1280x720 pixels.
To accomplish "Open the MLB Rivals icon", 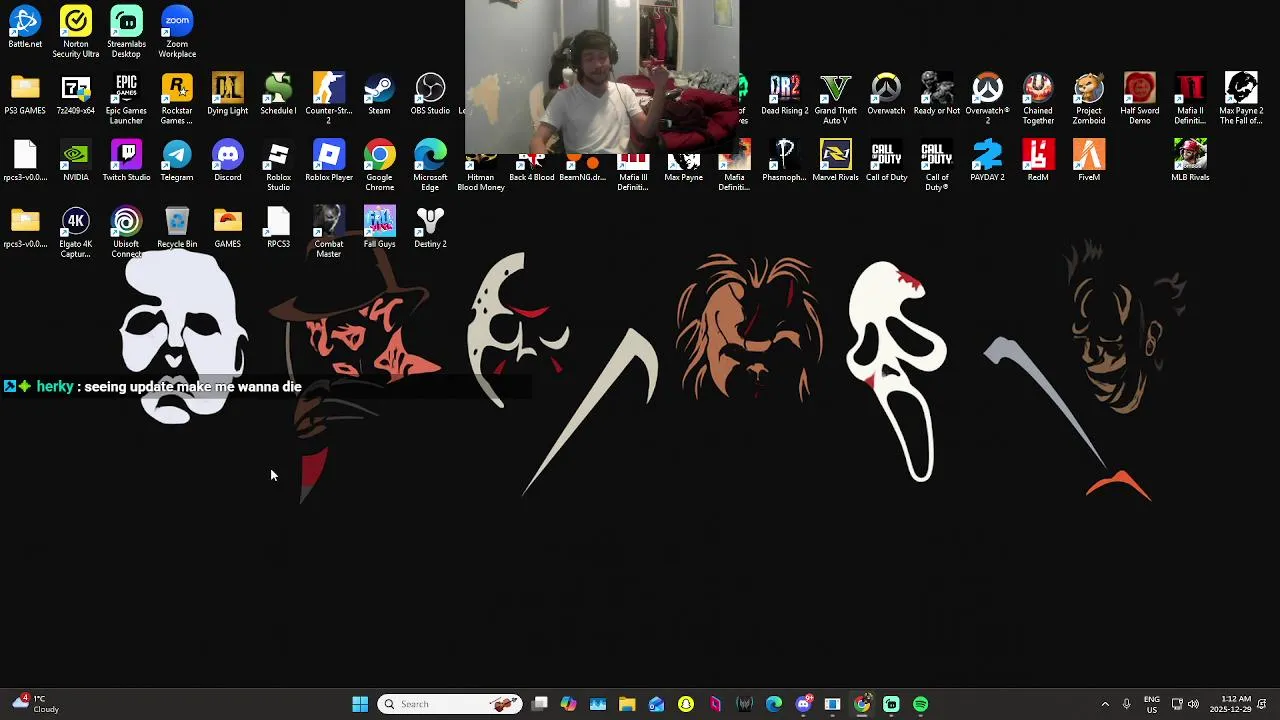I will click(1190, 161).
